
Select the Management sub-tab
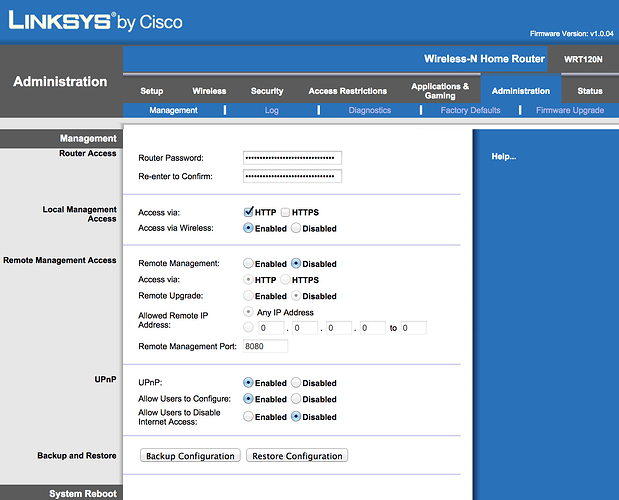[173, 110]
